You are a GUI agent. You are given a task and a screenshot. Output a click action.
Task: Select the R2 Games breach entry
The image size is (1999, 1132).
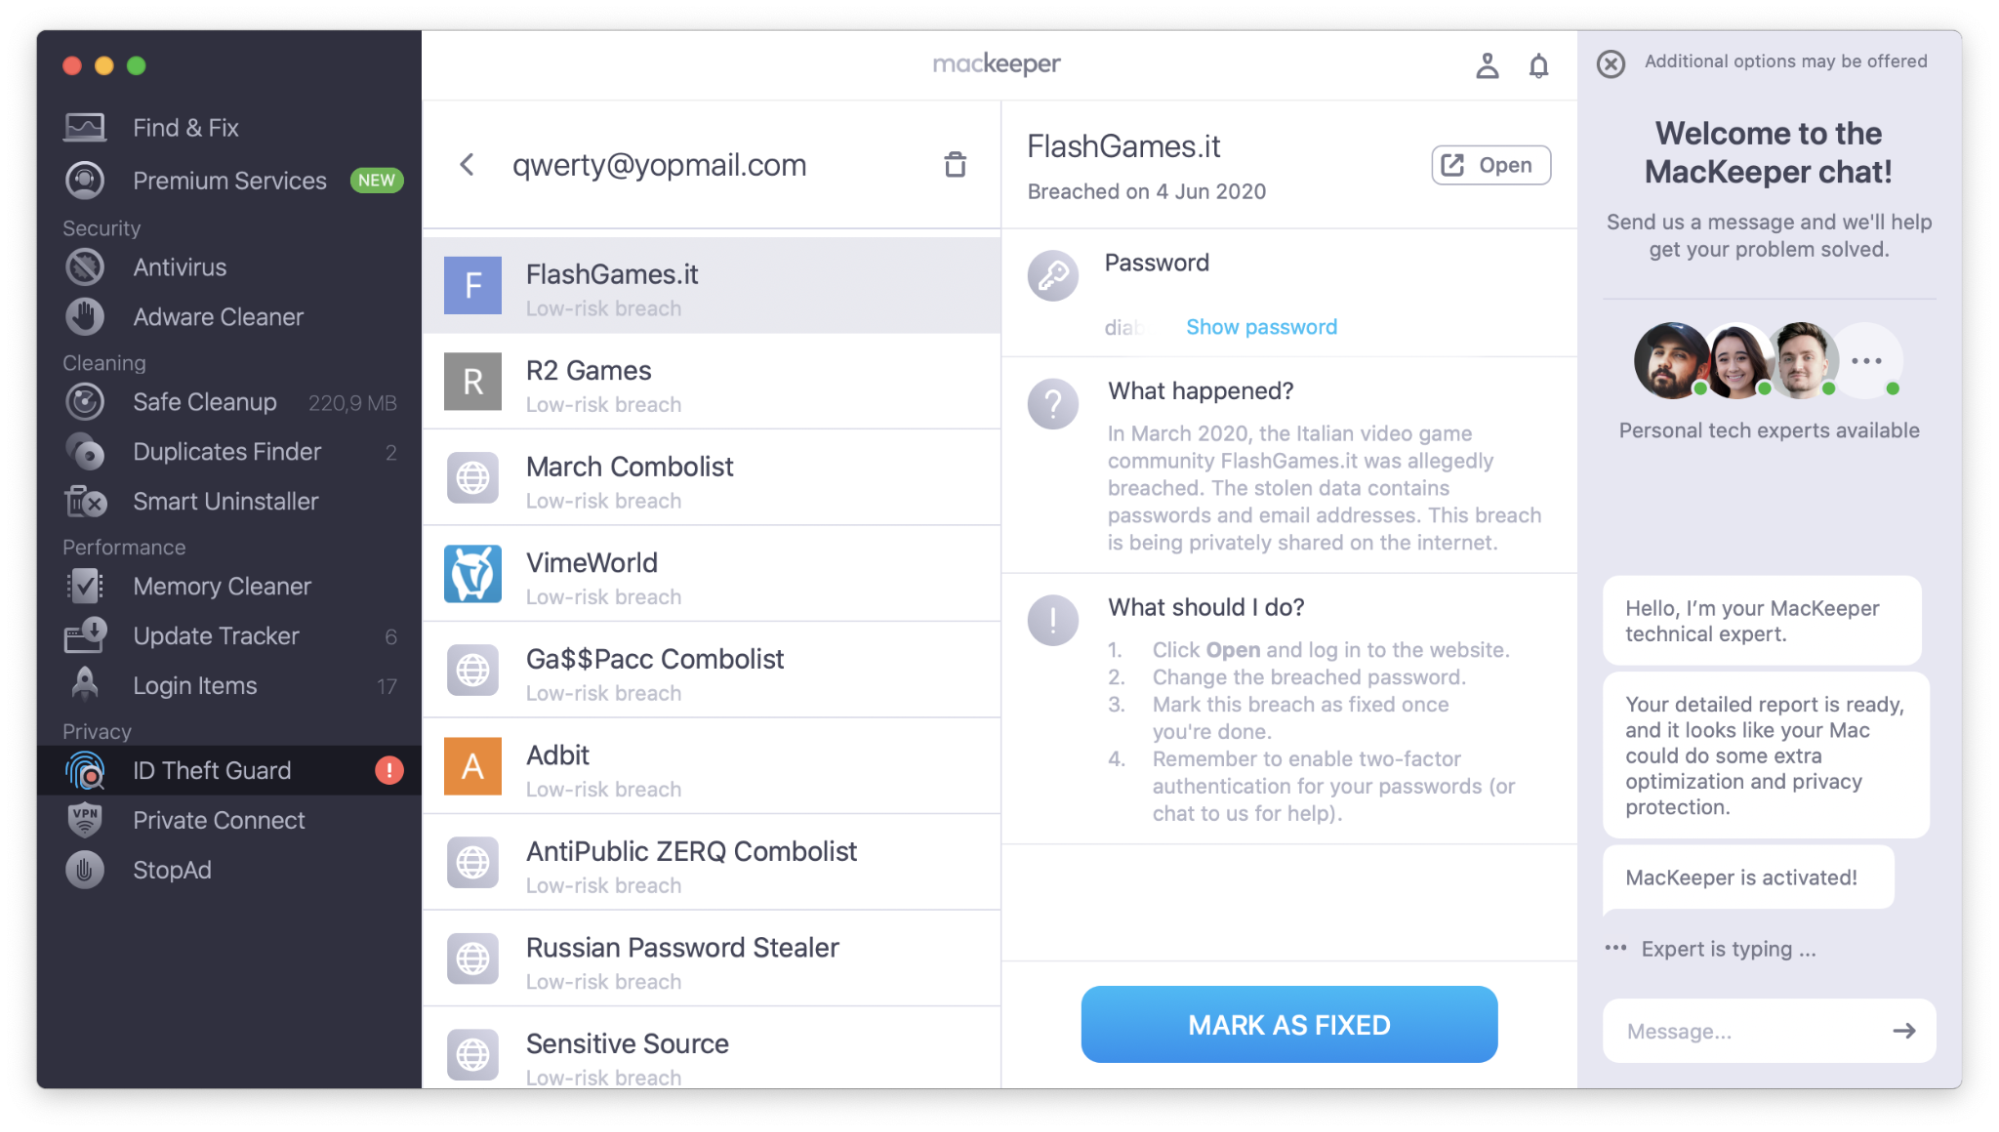[711, 382]
